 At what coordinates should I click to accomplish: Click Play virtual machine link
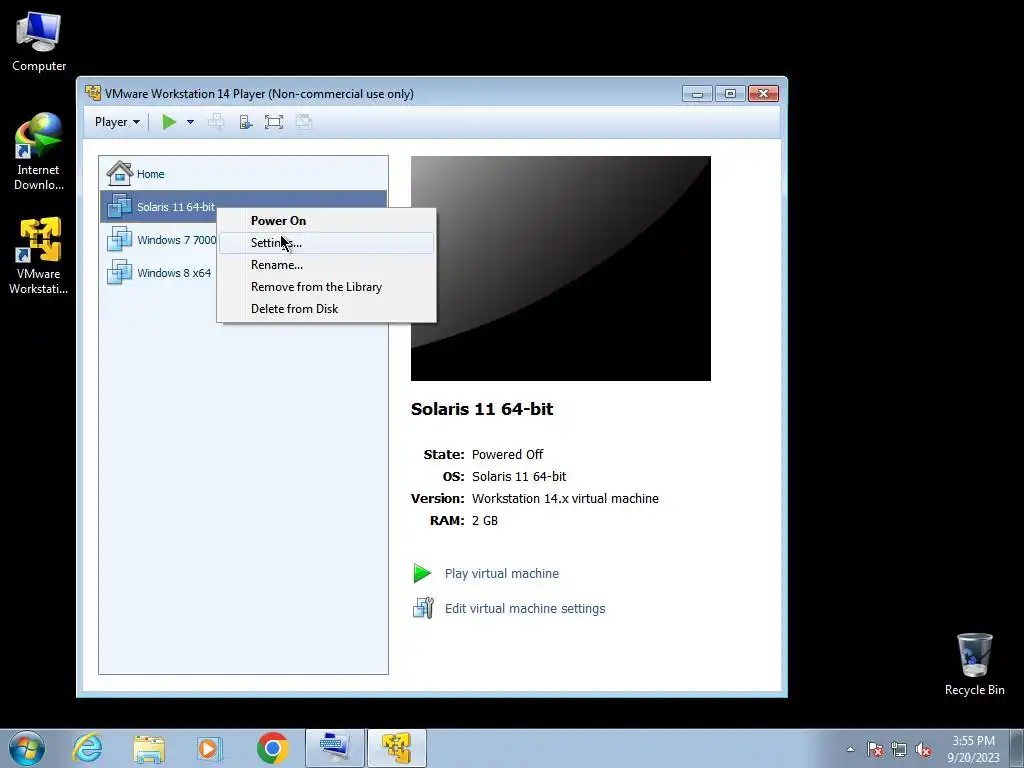502,573
